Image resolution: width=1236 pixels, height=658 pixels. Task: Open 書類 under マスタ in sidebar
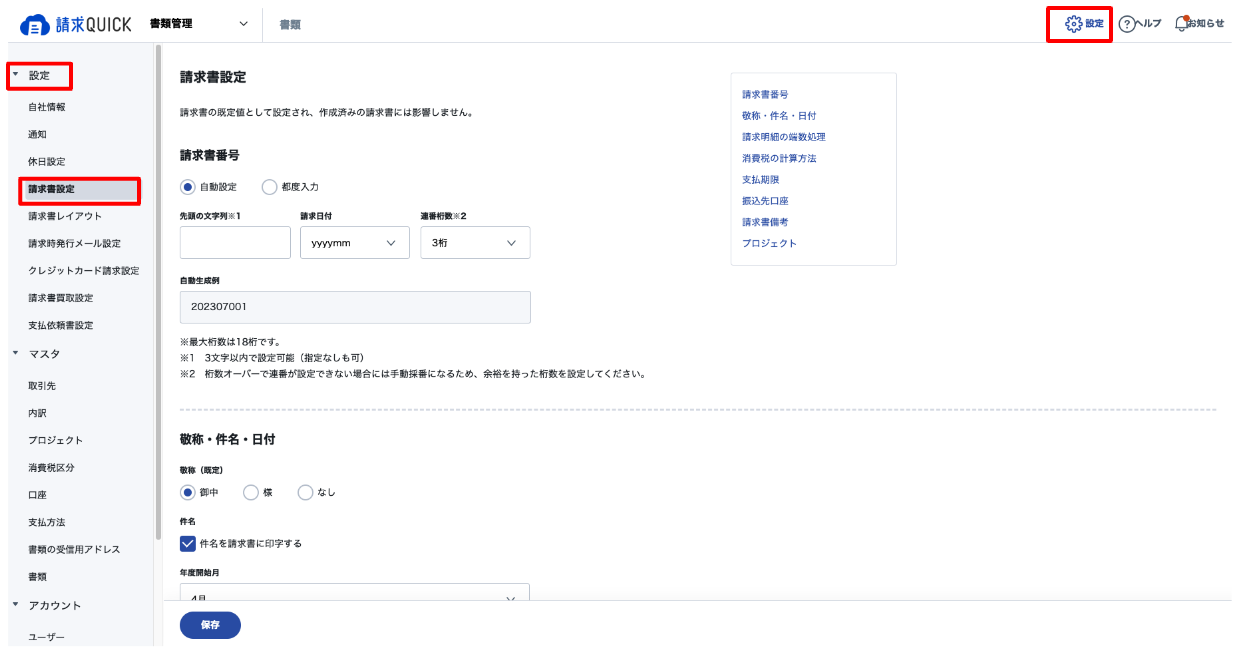pos(37,577)
